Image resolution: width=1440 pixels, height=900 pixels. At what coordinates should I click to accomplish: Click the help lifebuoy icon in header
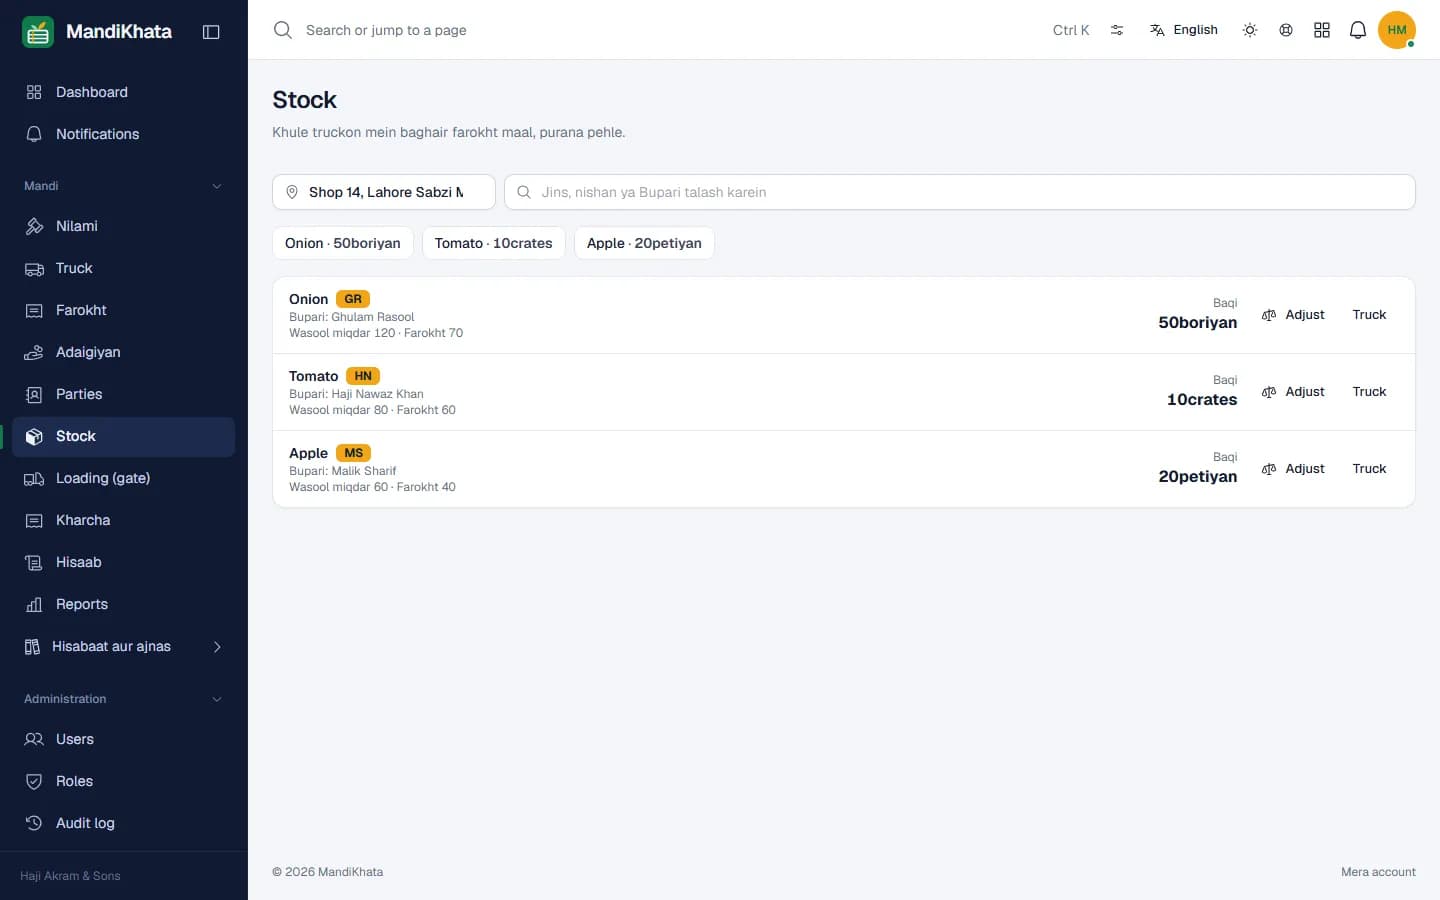point(1286,30)
